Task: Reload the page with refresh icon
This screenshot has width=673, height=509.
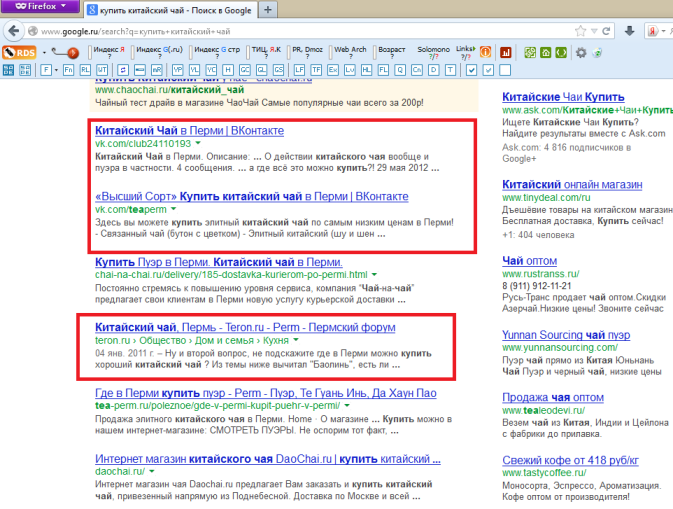Action: click(x=606, y=31)
